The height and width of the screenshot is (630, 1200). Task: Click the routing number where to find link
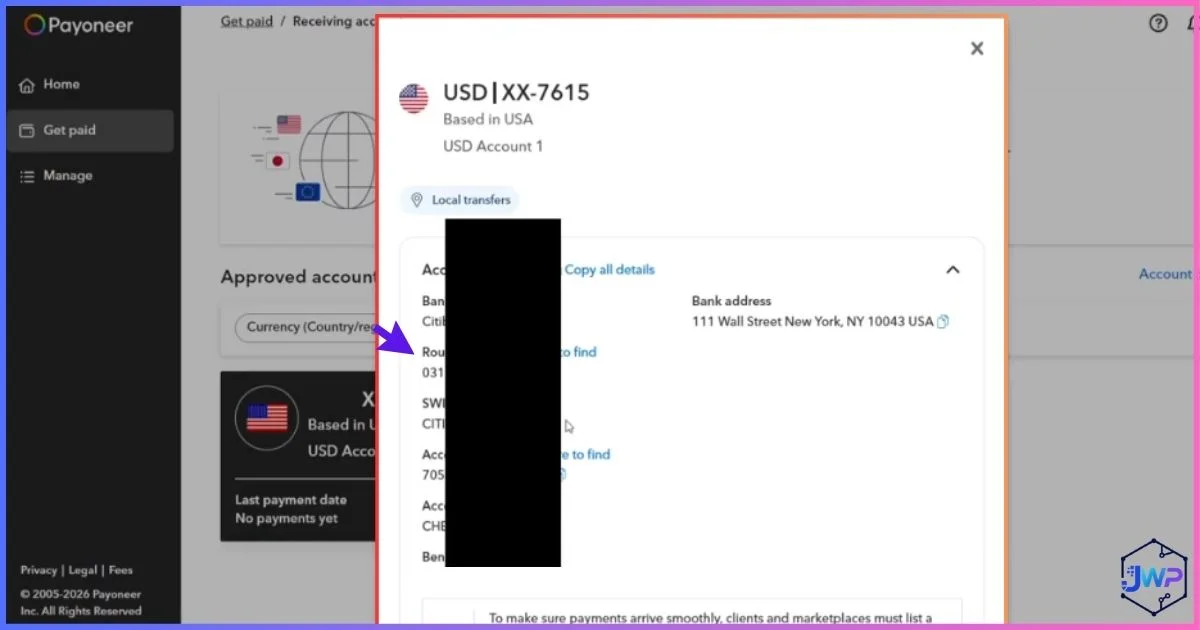[x=578, y=352]
